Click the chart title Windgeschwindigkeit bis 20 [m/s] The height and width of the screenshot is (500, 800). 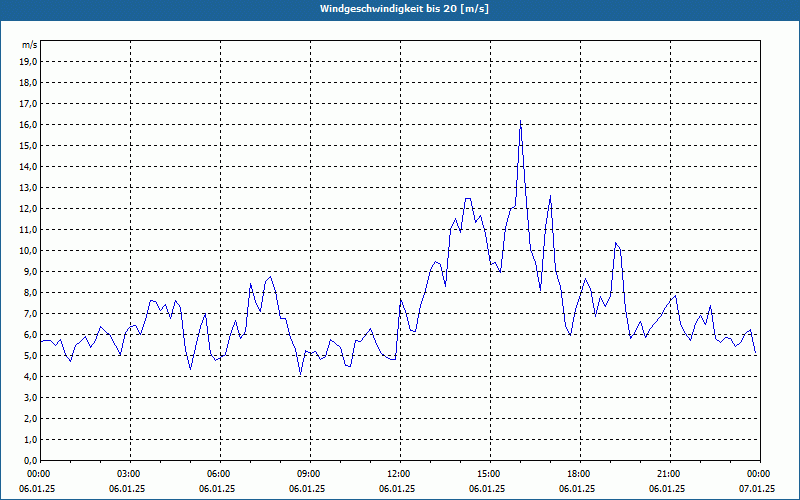tap(404, 9)
